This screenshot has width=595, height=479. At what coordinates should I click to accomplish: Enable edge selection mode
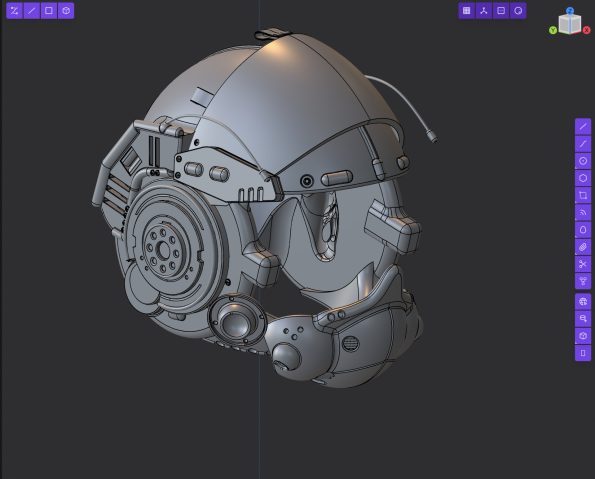pos(31,11)
